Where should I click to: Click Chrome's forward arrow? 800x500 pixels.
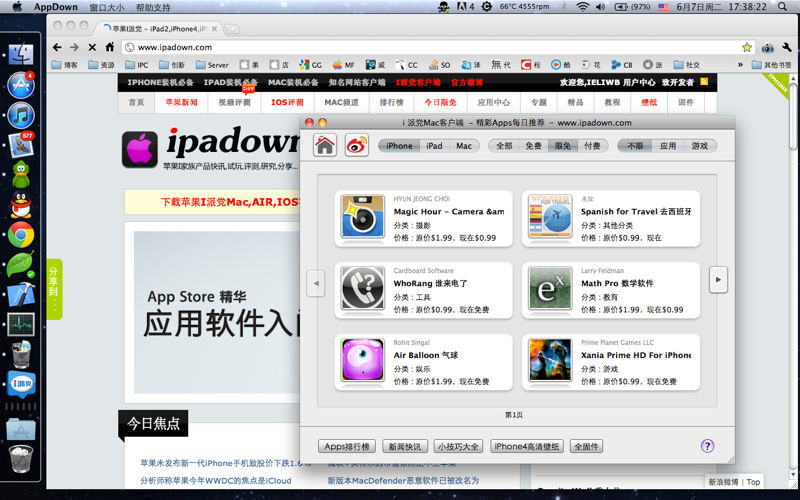[74, 47]
